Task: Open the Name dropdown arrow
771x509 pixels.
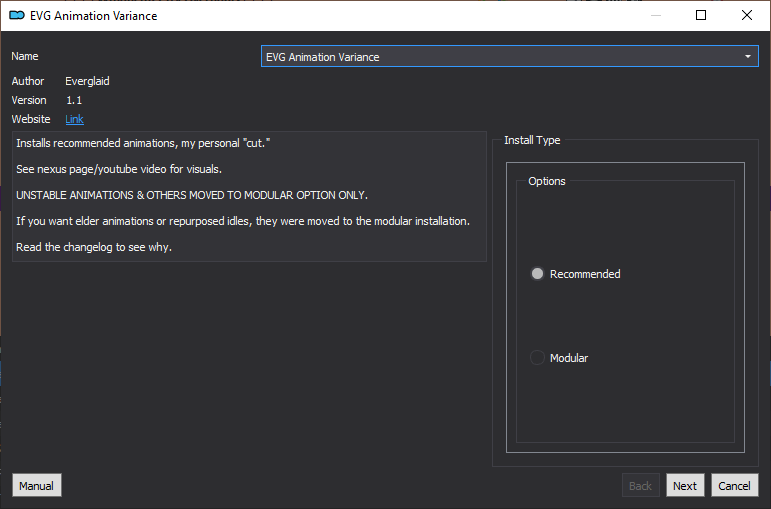Action: [747, 57]
